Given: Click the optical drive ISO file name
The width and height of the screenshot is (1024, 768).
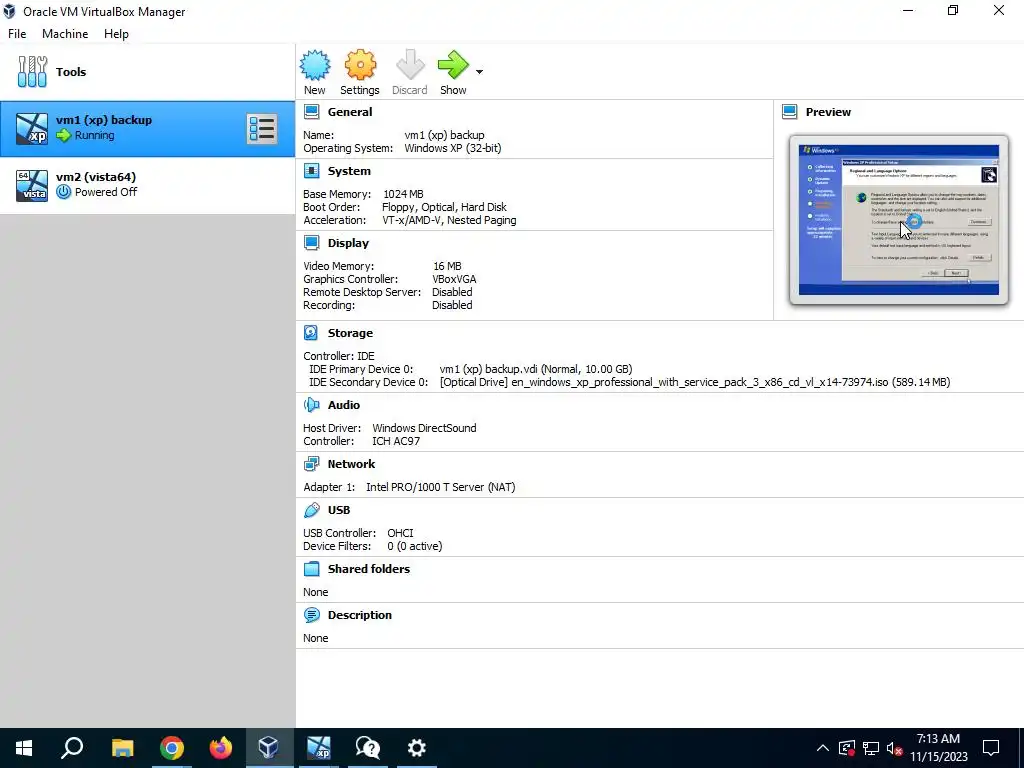Looking at the screenshot, I should click(699, 382).
